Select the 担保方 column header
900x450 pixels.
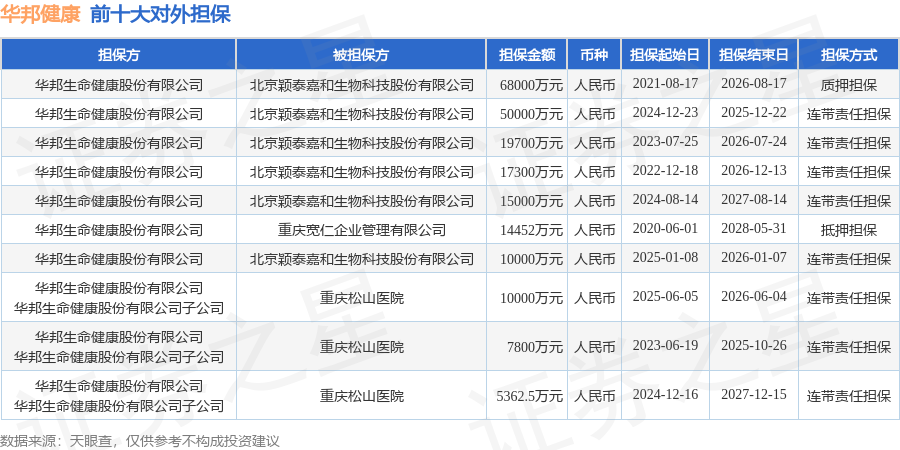[x=119, y=55]
